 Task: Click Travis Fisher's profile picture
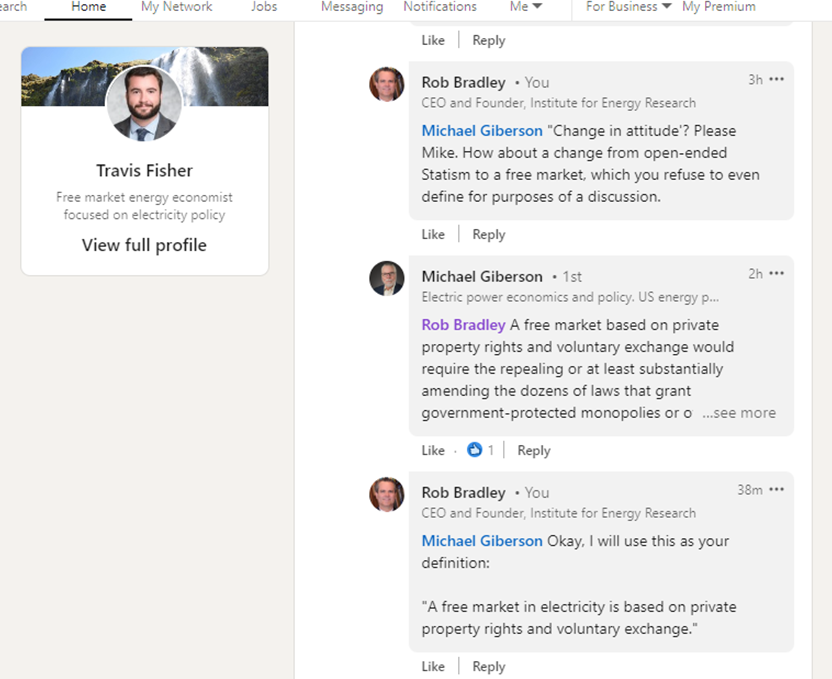pos(144,103)
